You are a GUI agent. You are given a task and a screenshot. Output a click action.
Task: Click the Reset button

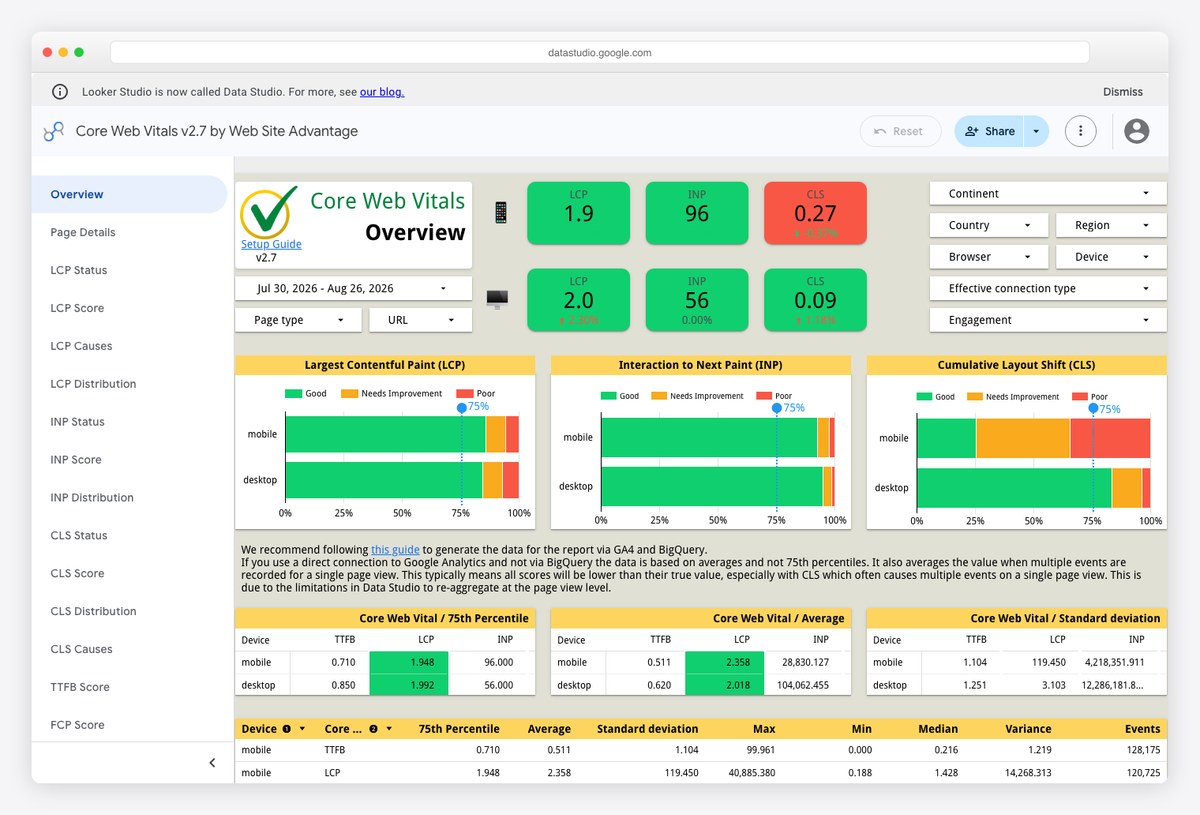point(900,131)
